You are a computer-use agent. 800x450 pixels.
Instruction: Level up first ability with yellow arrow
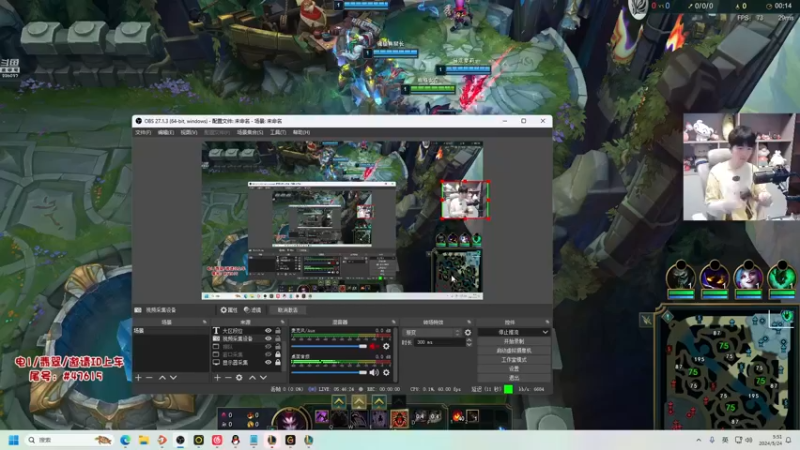point(339,402)
